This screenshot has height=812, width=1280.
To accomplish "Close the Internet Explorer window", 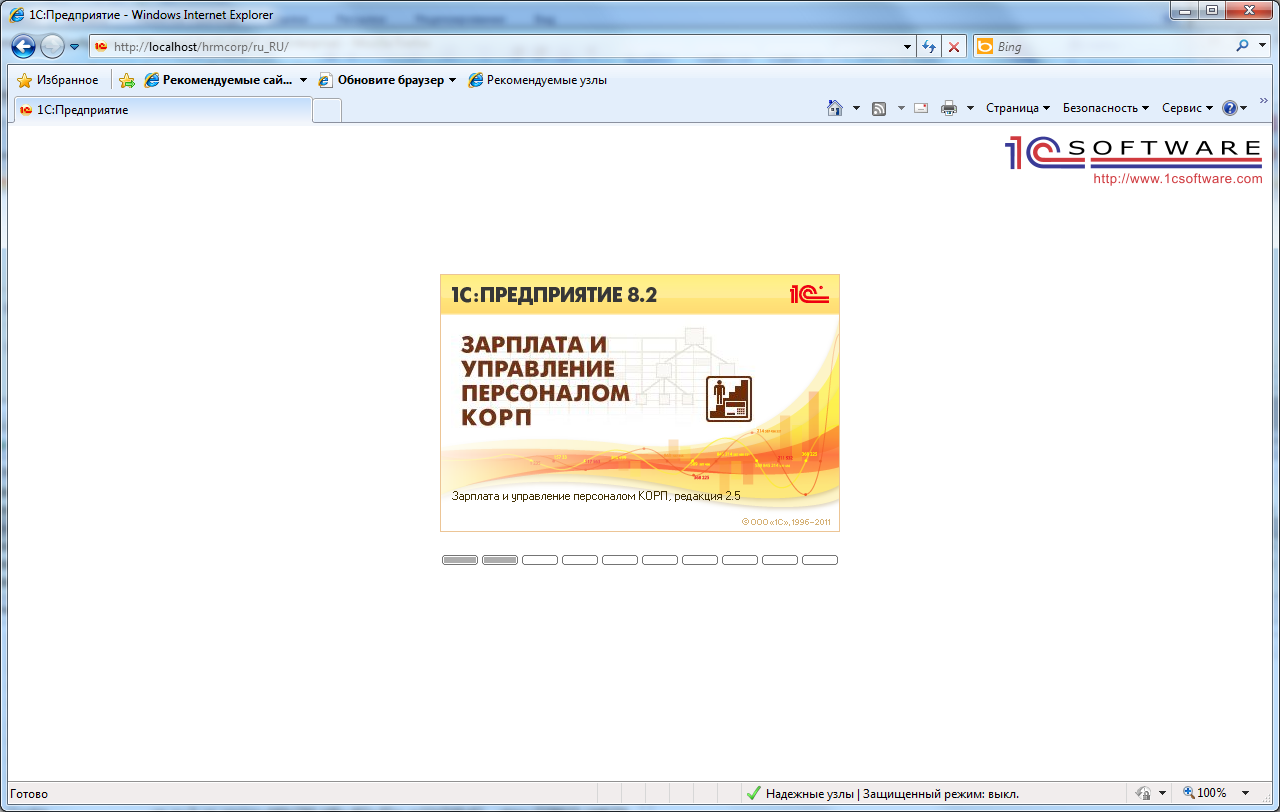I will tap(1247, 10).
